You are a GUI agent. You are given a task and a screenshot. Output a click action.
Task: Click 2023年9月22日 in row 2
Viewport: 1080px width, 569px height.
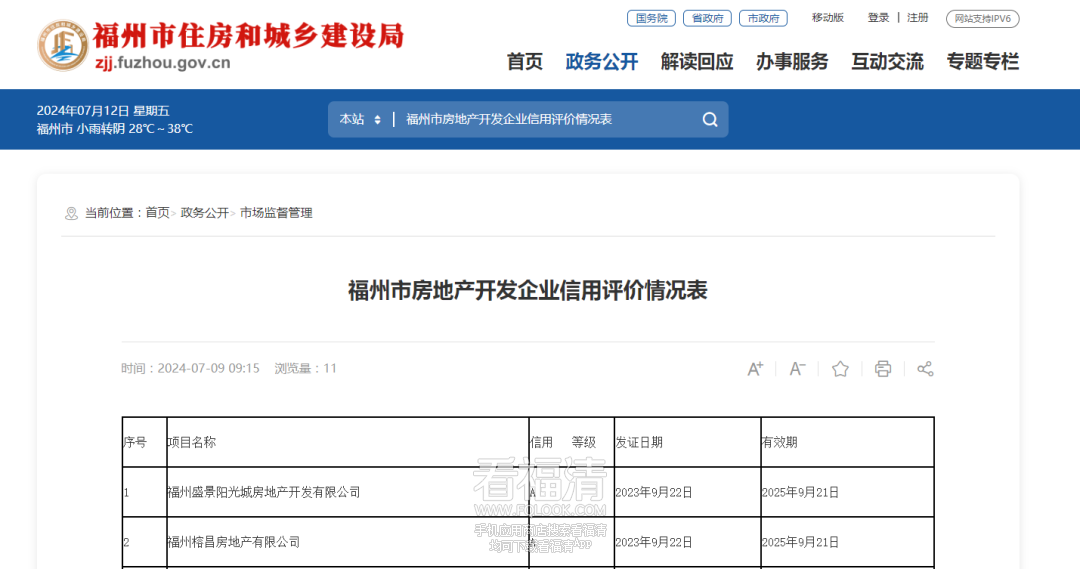[x=654, y=543]
